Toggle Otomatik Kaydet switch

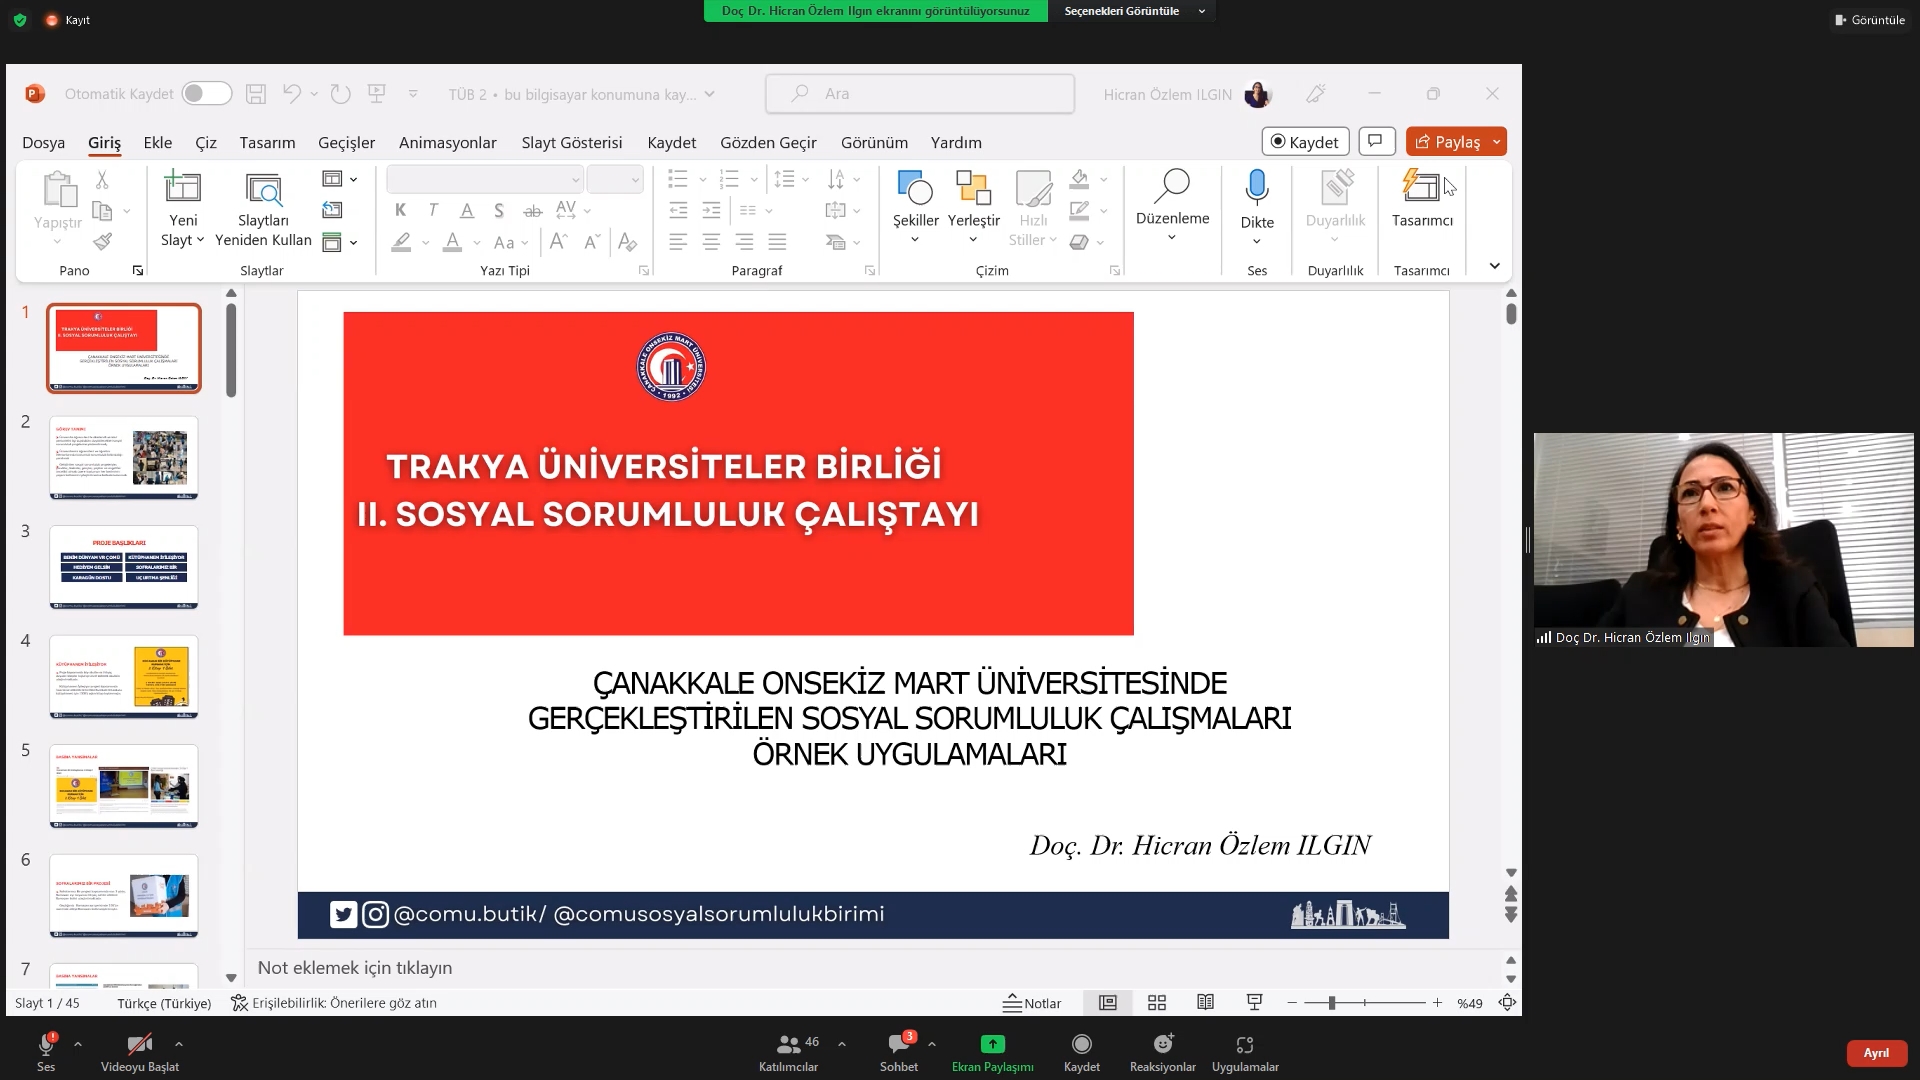tap(207, 93)
